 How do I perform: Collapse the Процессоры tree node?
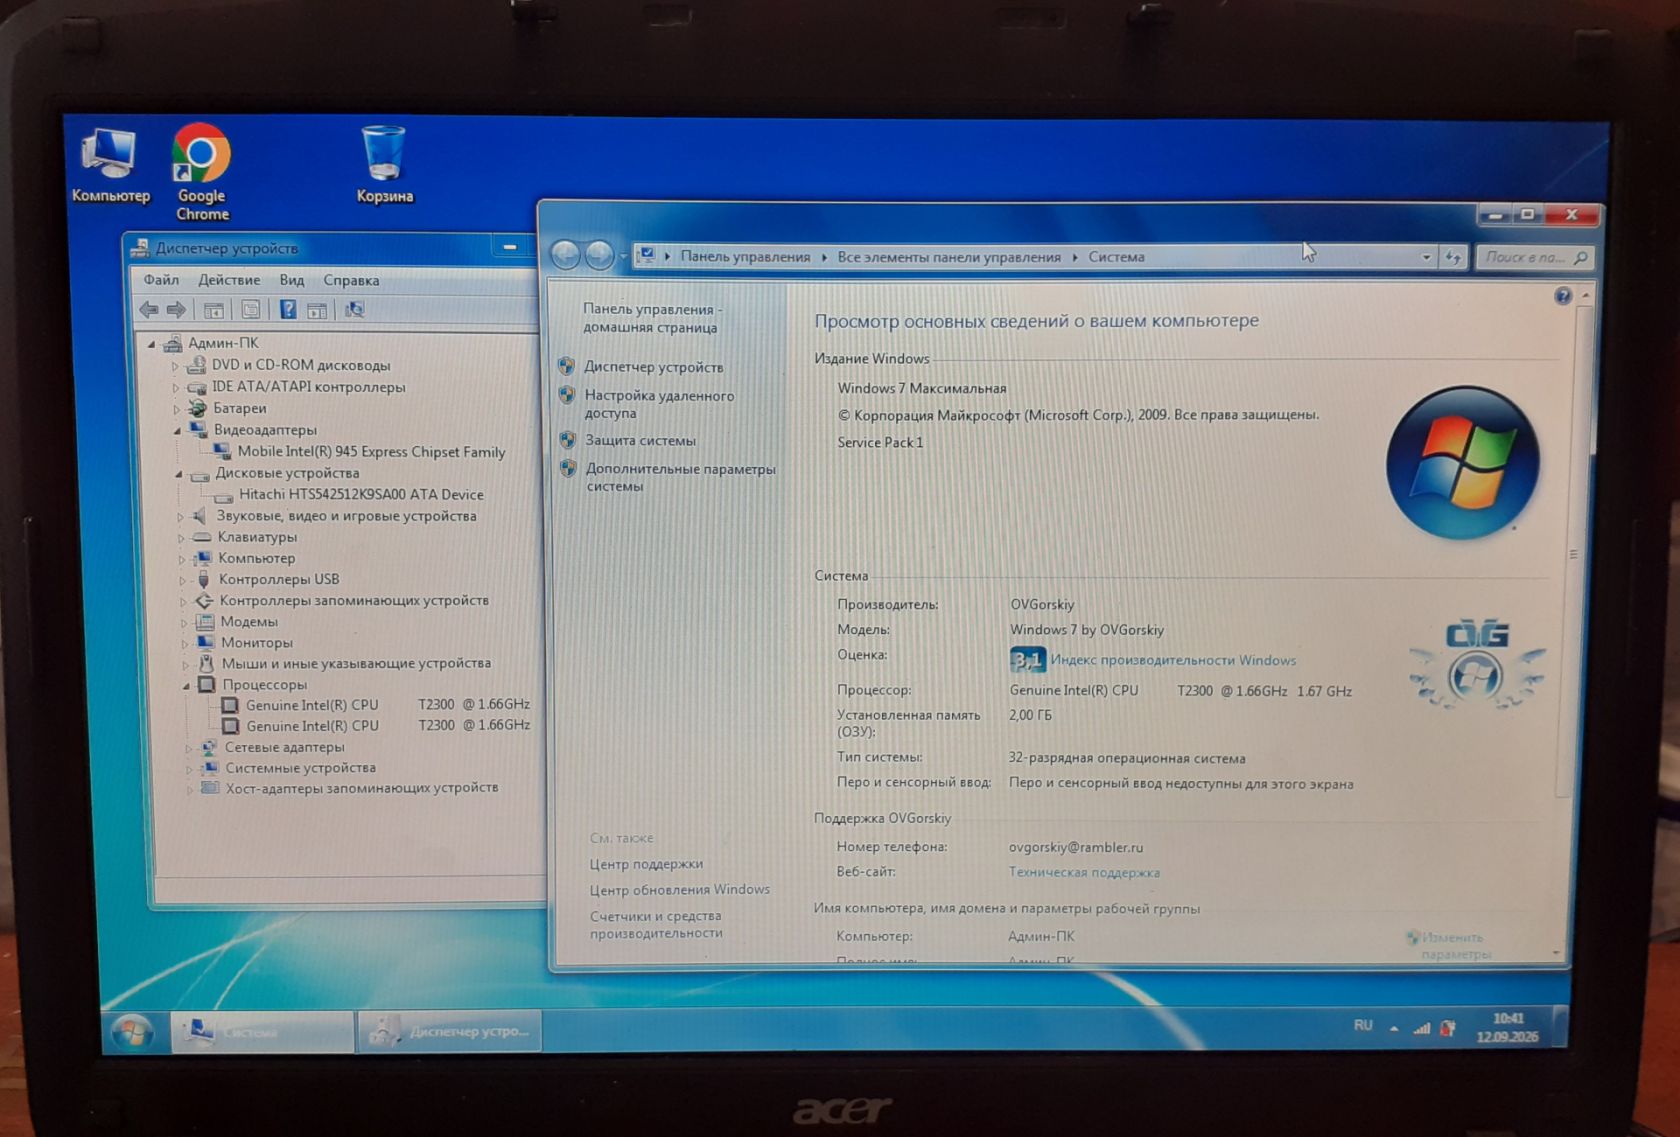click(186, 685)
